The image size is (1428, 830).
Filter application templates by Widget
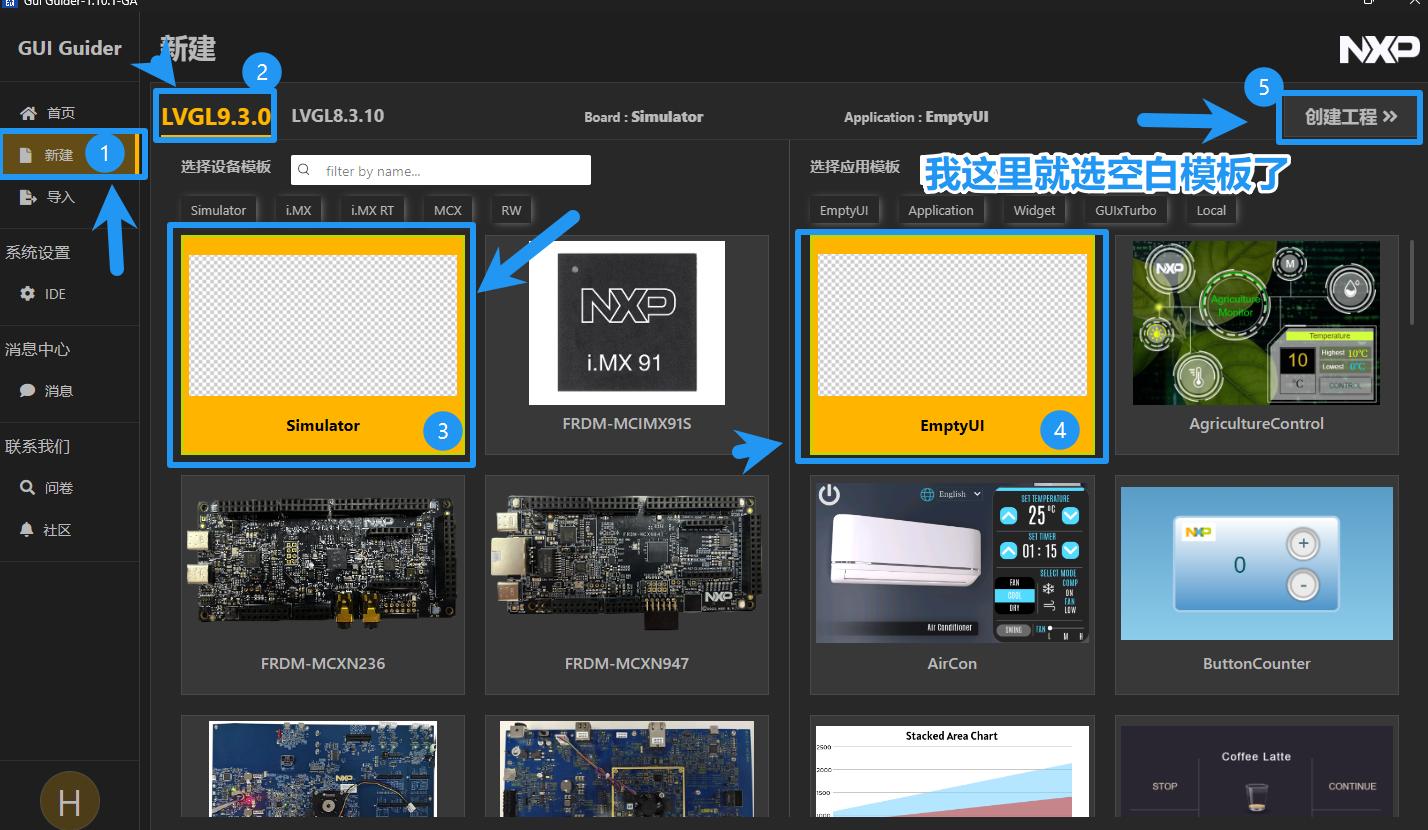(1034, 210)
